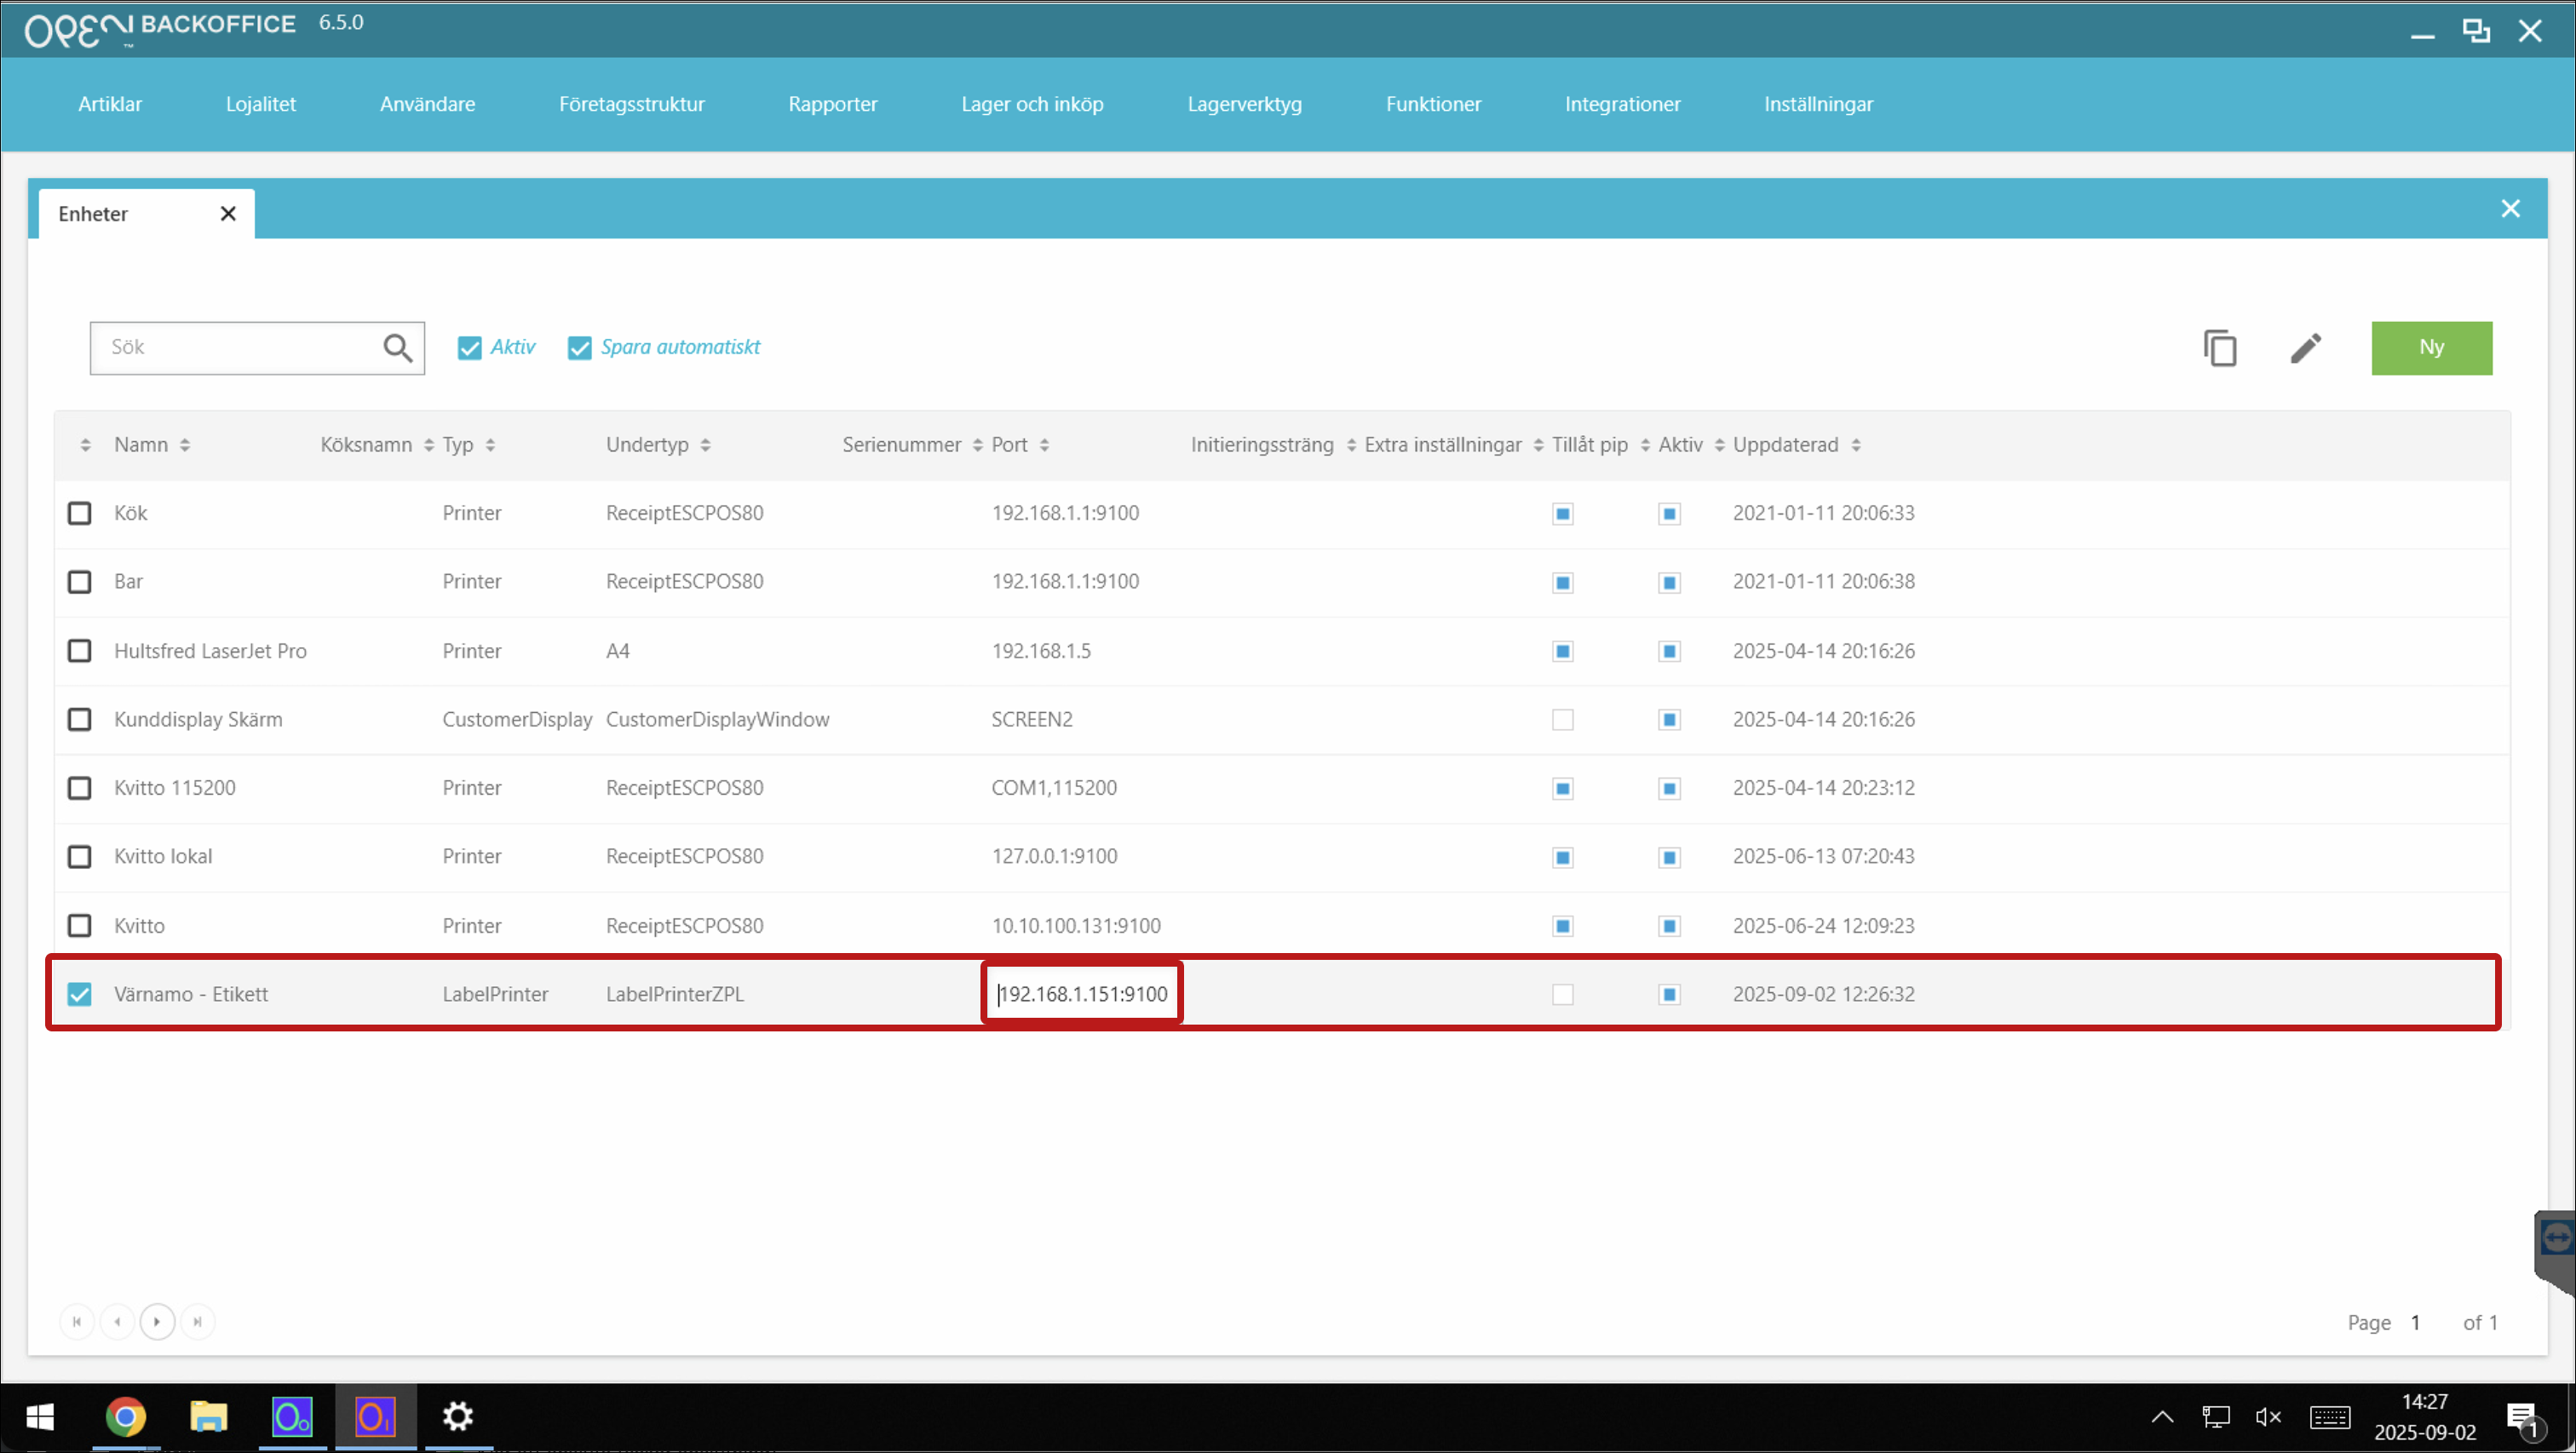Open the Funktioner menu

coord(1433,104)
